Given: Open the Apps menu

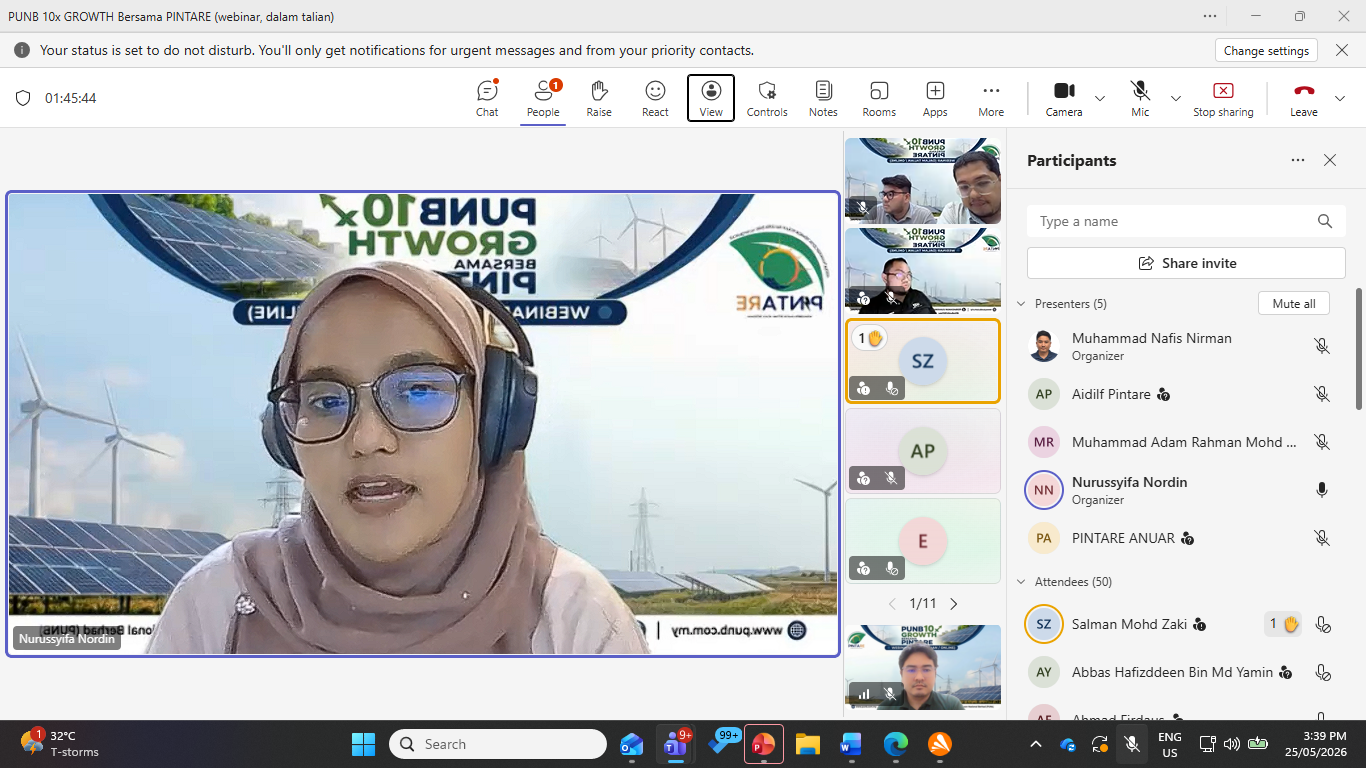Looking at the screenshot, I should click(935, 98).
